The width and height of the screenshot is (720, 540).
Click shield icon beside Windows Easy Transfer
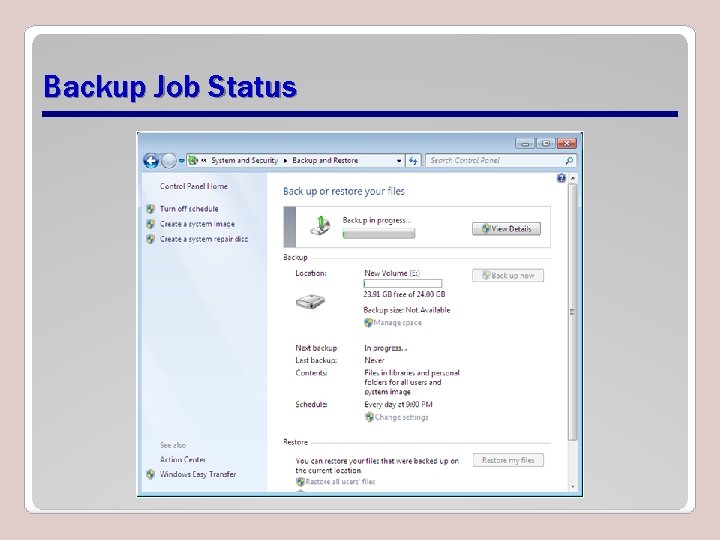click(150, 474)
